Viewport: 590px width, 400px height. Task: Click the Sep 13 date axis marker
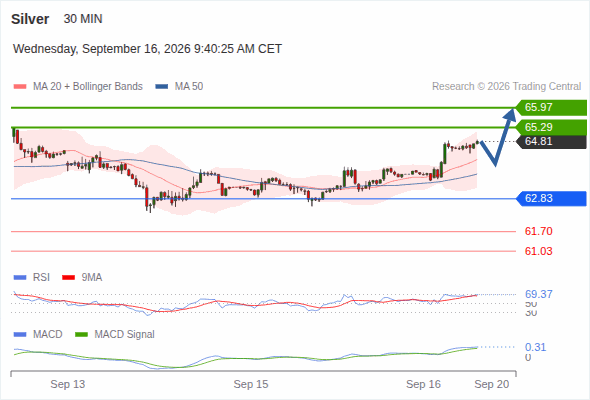68,384
